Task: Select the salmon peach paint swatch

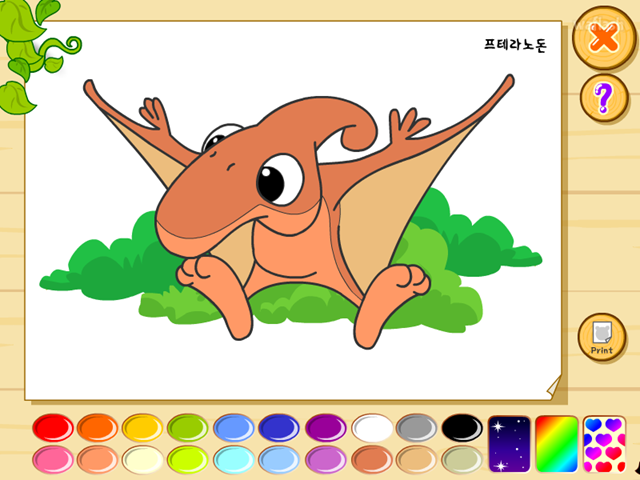Action: (x=98, y=460)
